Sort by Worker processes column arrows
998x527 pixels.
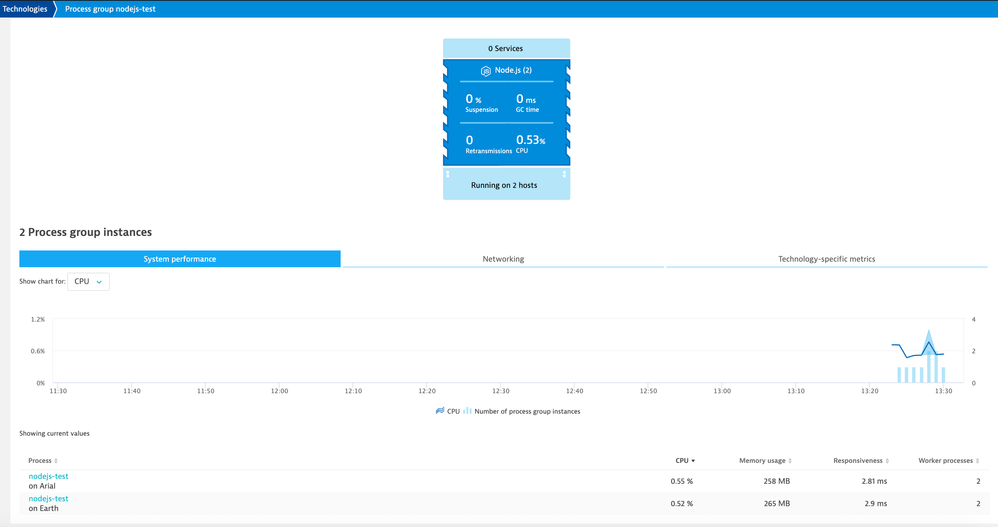(x=977, y=461)
